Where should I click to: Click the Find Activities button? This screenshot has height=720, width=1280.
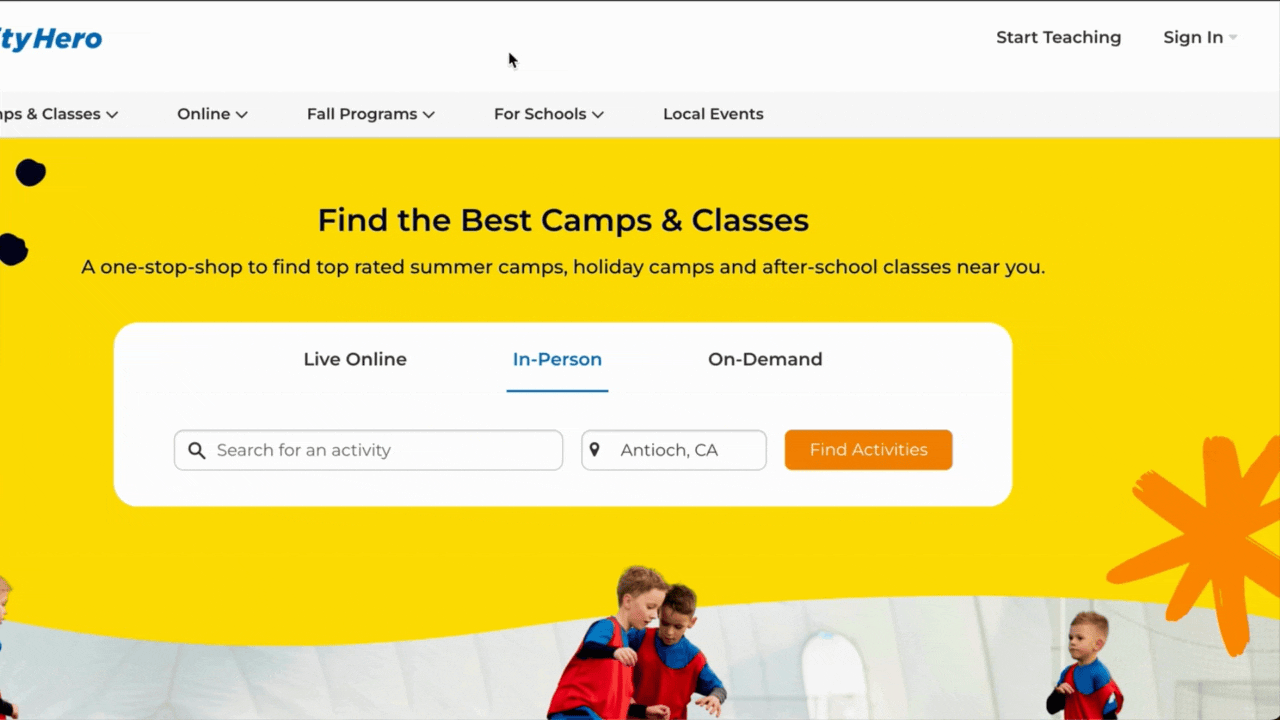[x=868, y=450]
